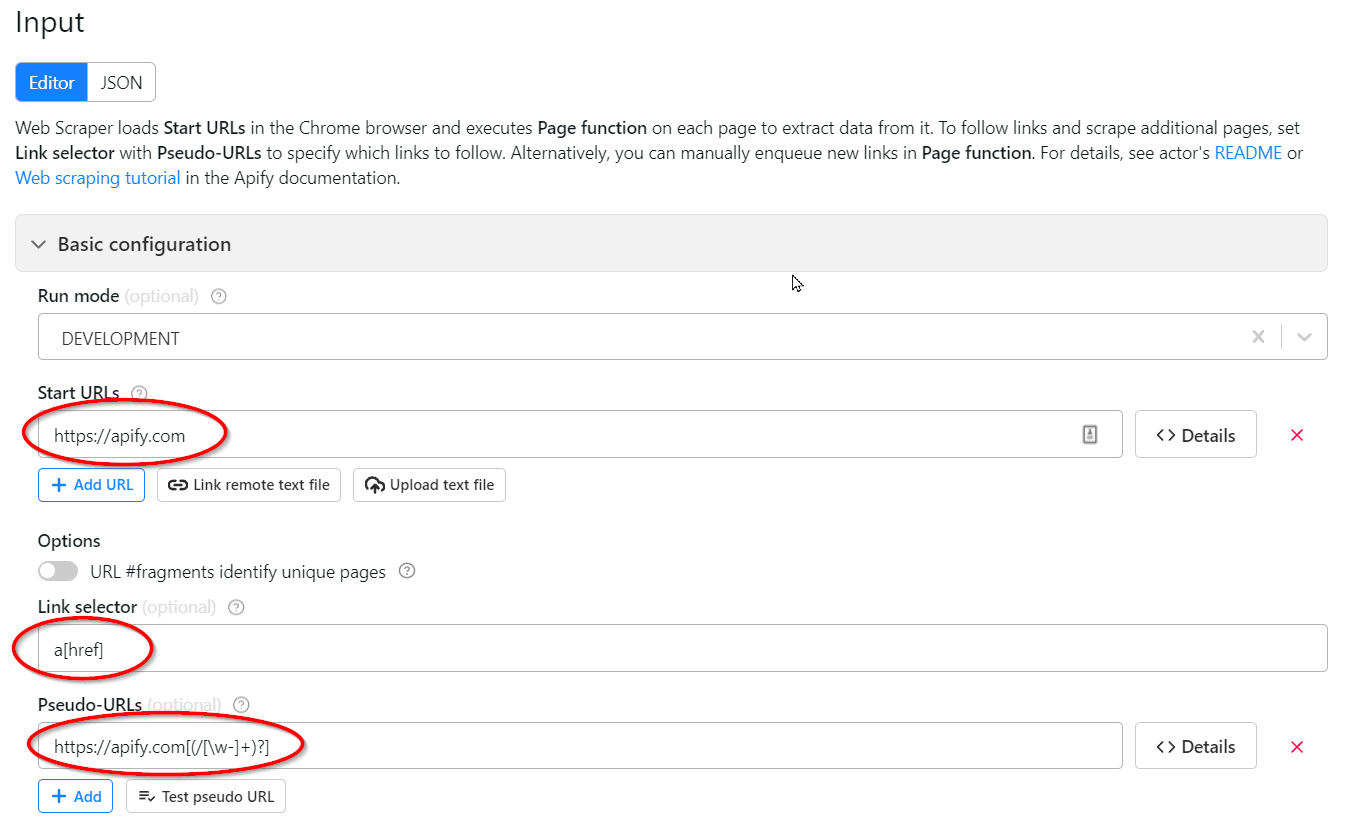Collapse the Basic configuration section
Image resolution: width=1364 pixels, height=830 pixels.
tap(671, 244)
